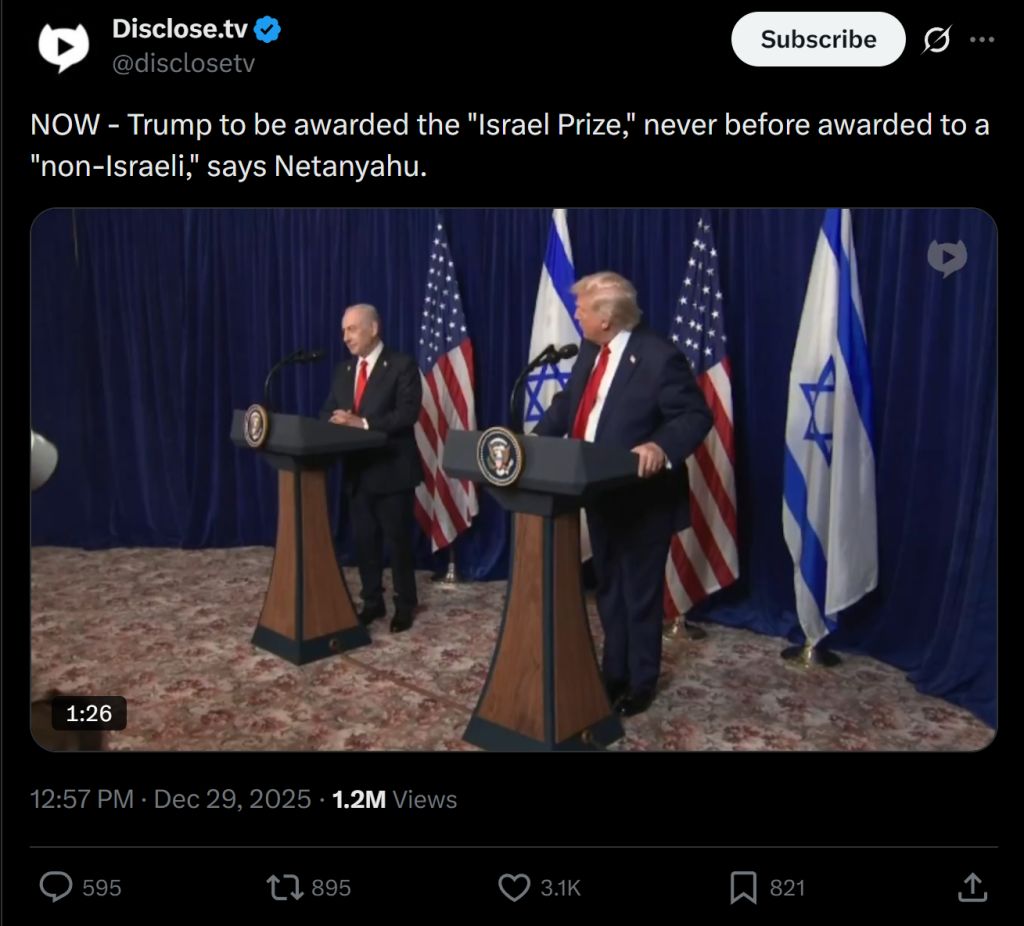Click the 3.1K likes count
Screen dimensions: 1024x926
click(560, 888)
